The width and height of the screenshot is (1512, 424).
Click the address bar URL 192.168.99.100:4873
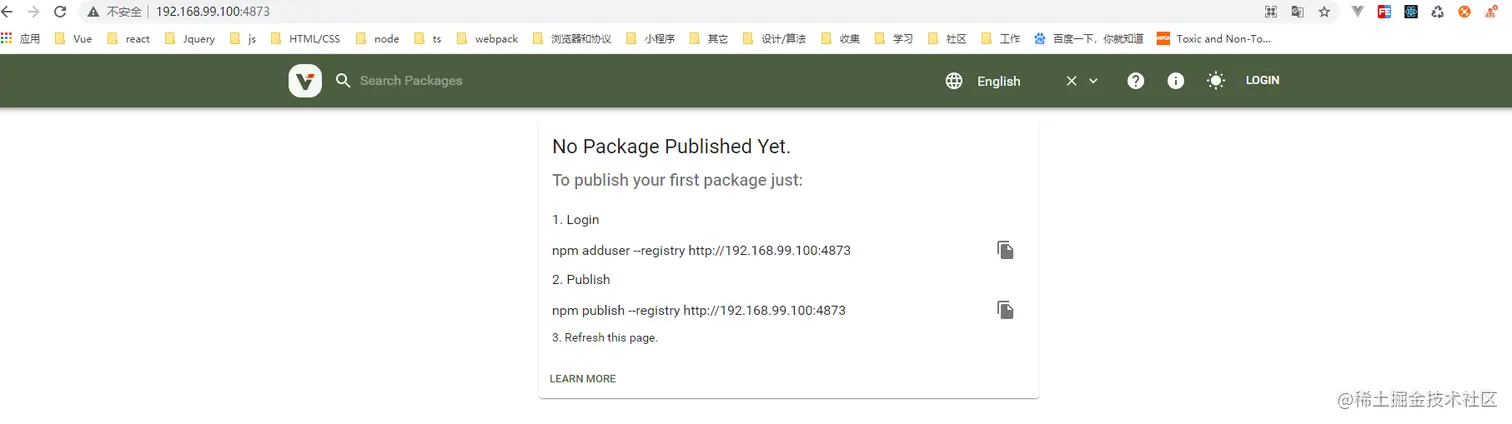coord(212,12)
